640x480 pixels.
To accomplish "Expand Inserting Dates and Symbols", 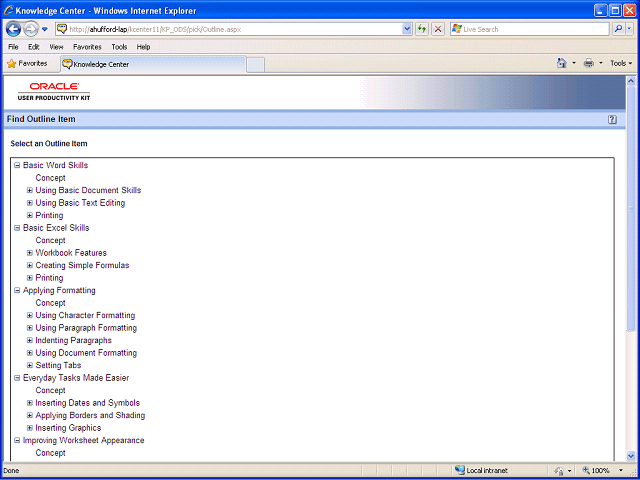I will pyautogui.click(x=29, y=403).
